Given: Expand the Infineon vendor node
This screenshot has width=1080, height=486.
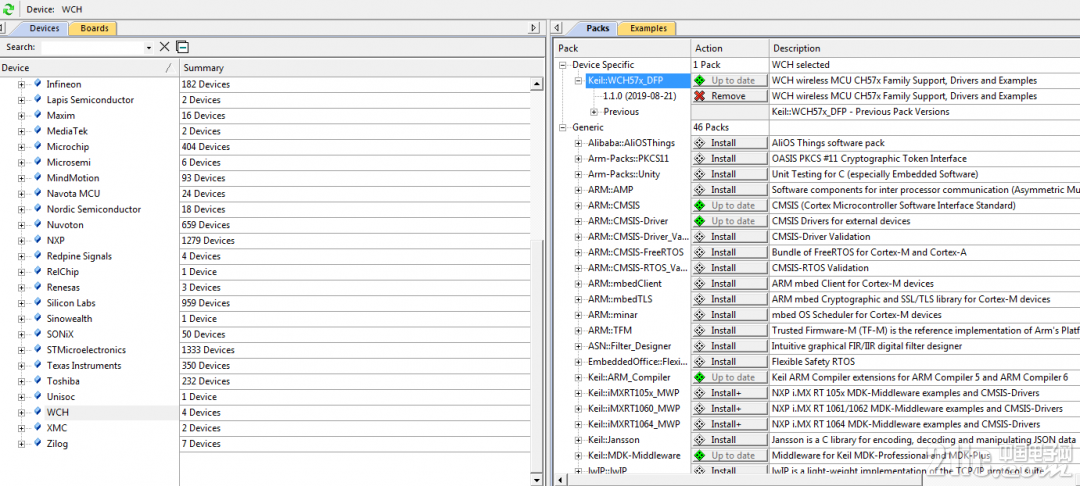Looking at the screenshot, I should [21, 85].
